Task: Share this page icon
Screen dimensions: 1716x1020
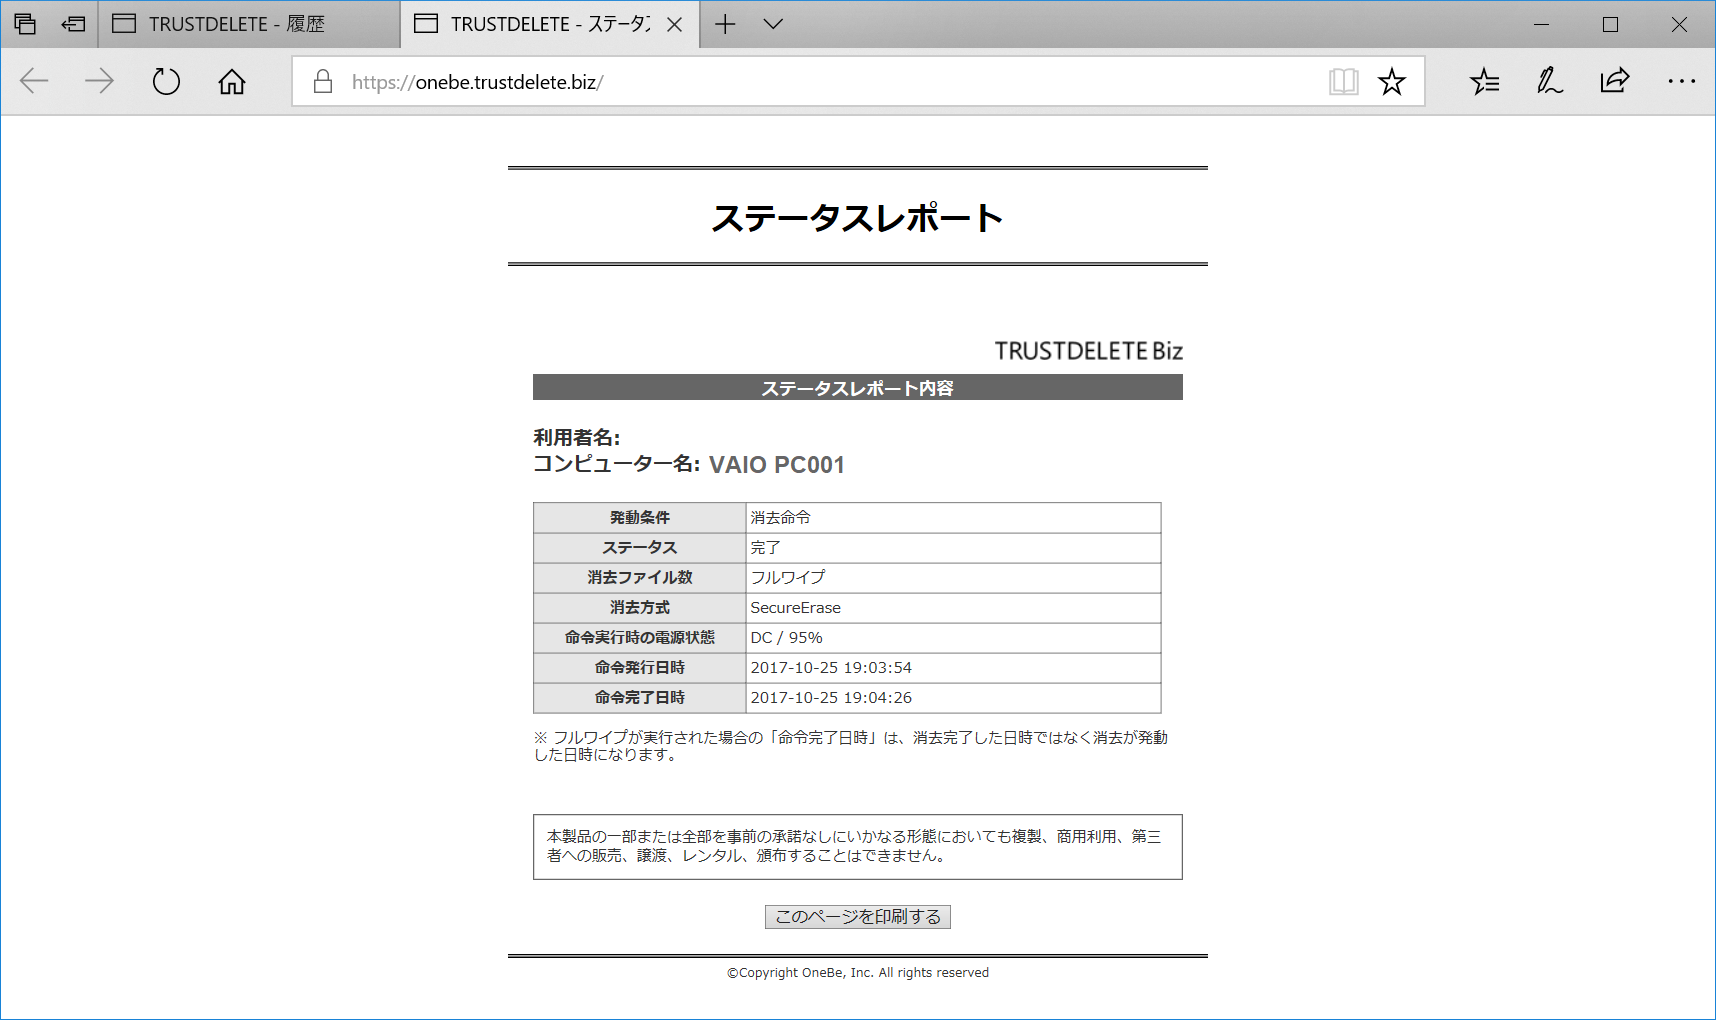Action: tap(1615, 81)
